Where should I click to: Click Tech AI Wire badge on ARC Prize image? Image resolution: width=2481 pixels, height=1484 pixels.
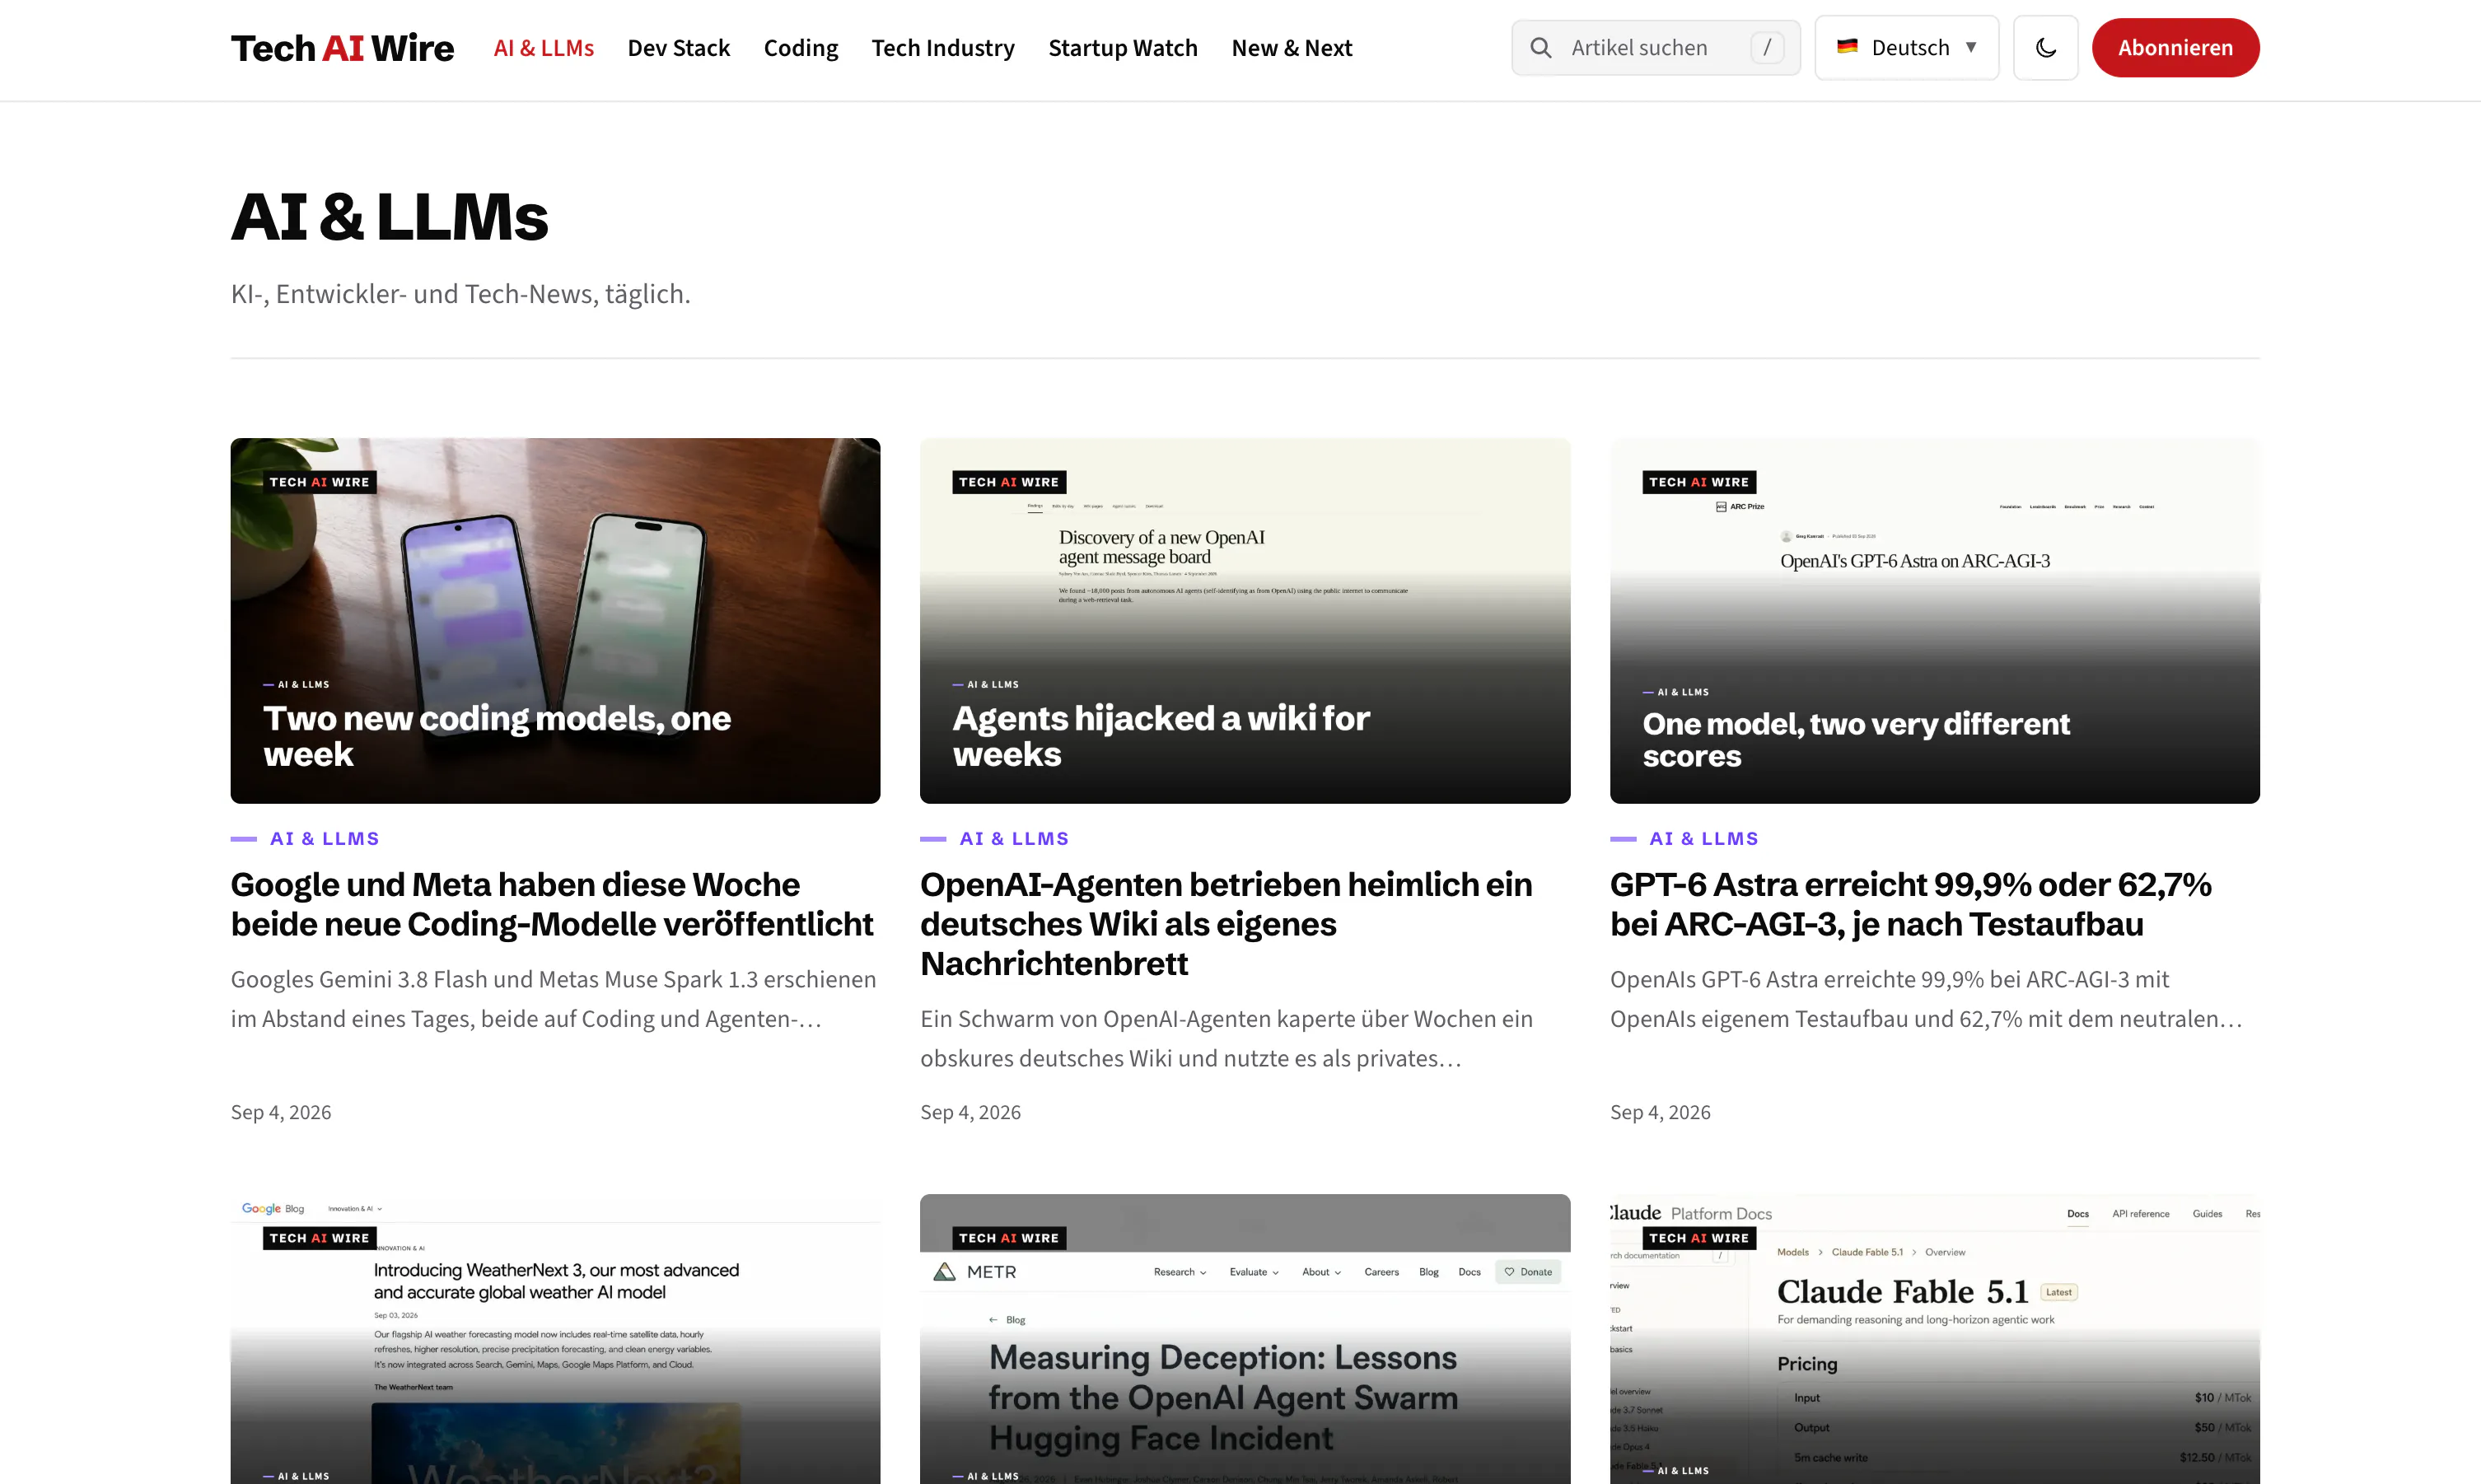(x=1699, y=482)
